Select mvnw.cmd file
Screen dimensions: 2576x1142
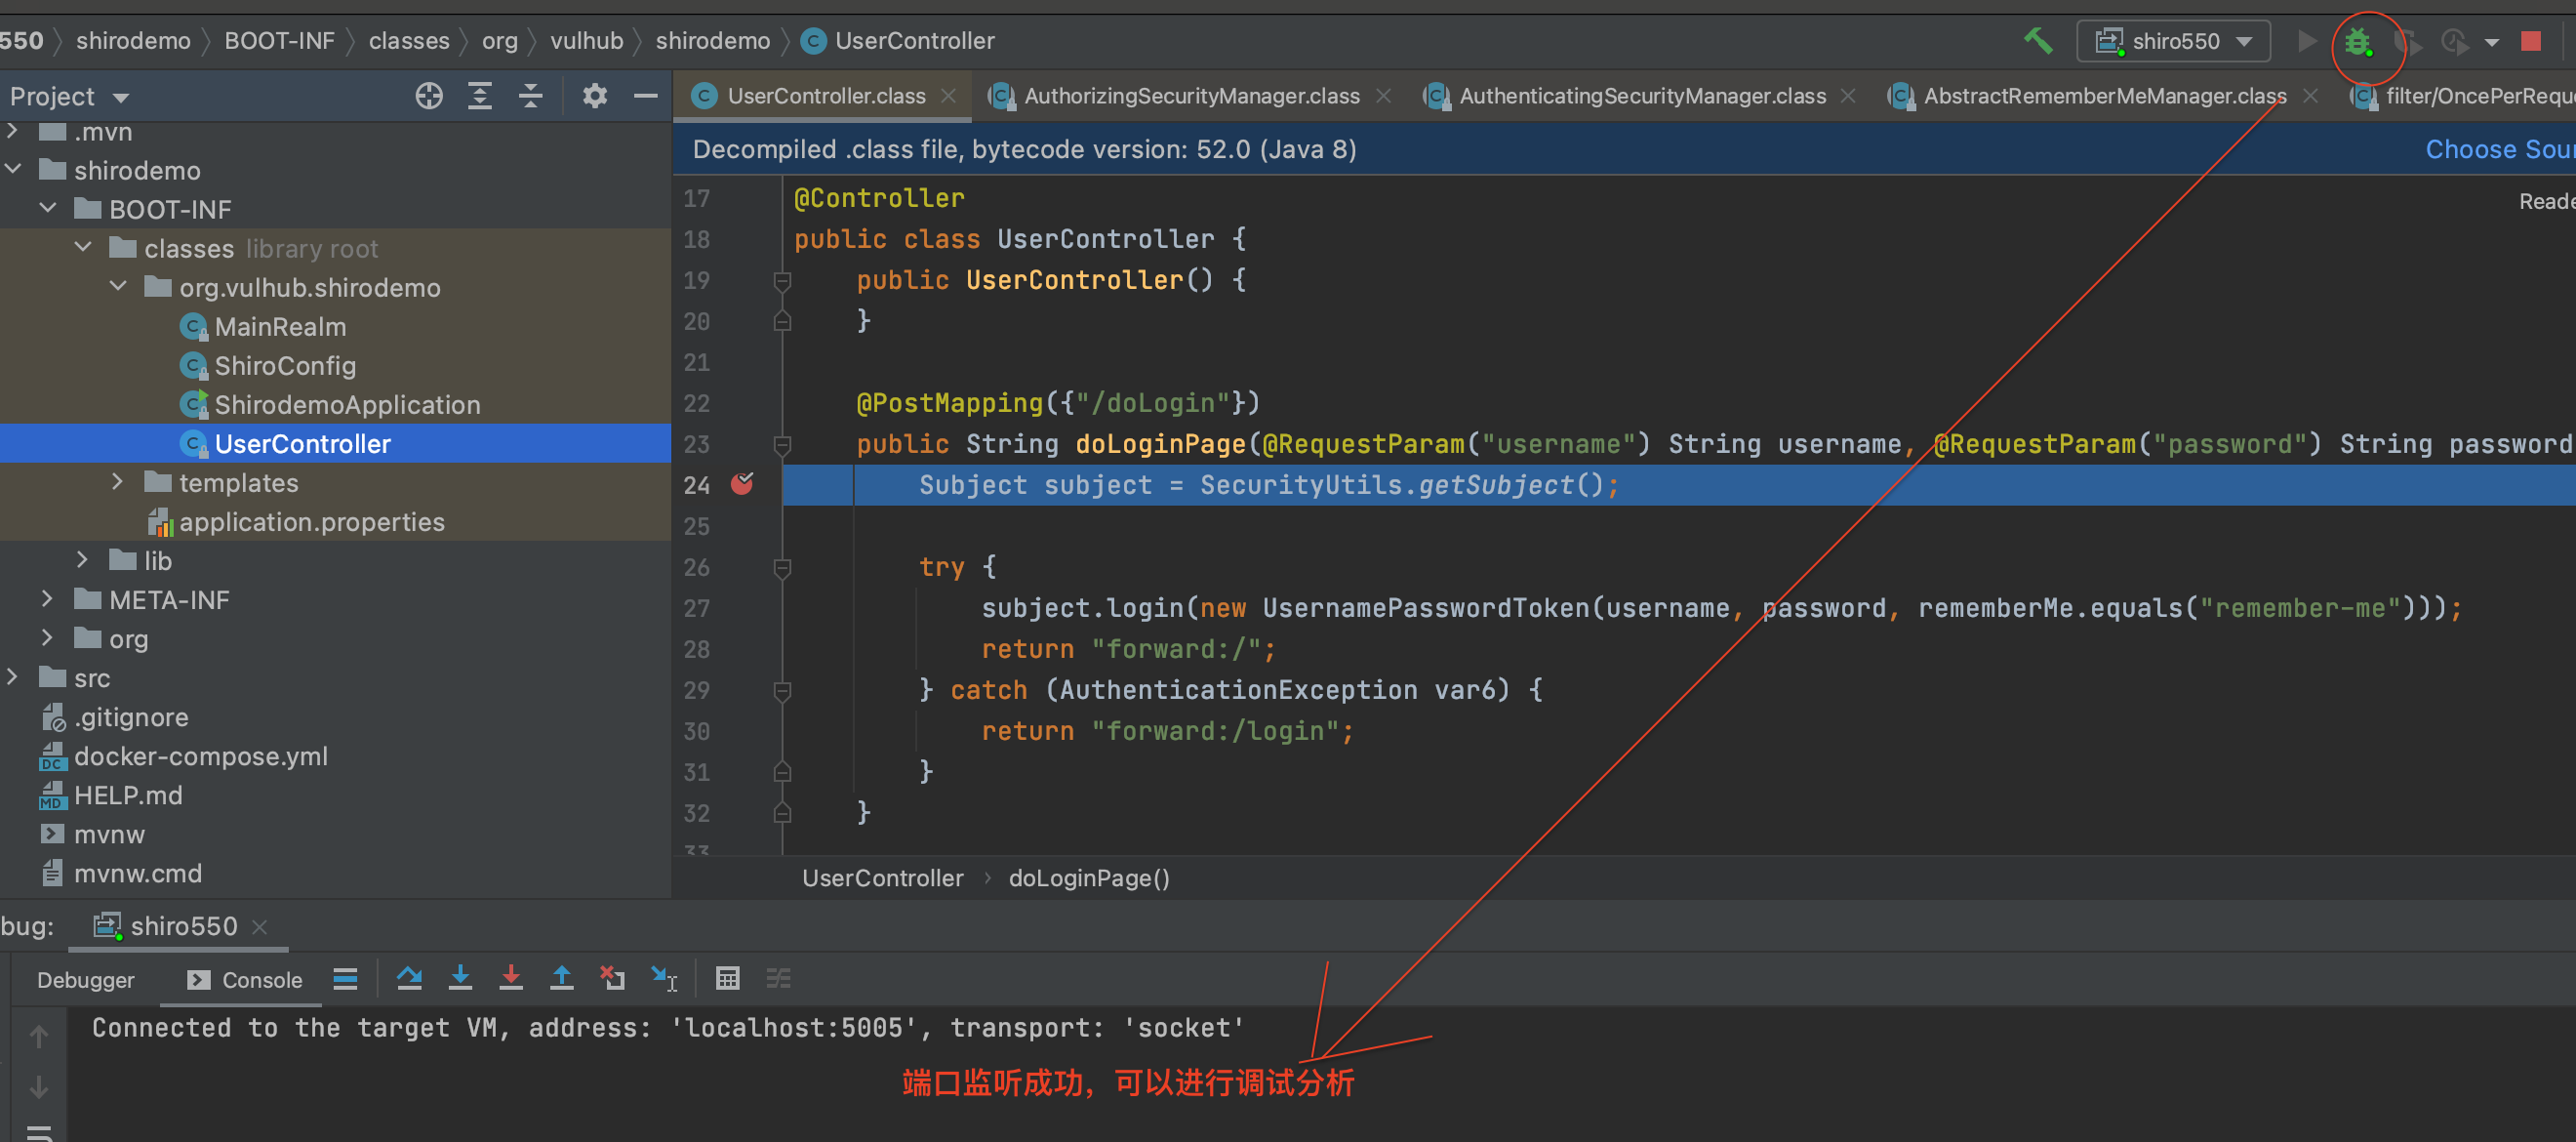[137, 873]
